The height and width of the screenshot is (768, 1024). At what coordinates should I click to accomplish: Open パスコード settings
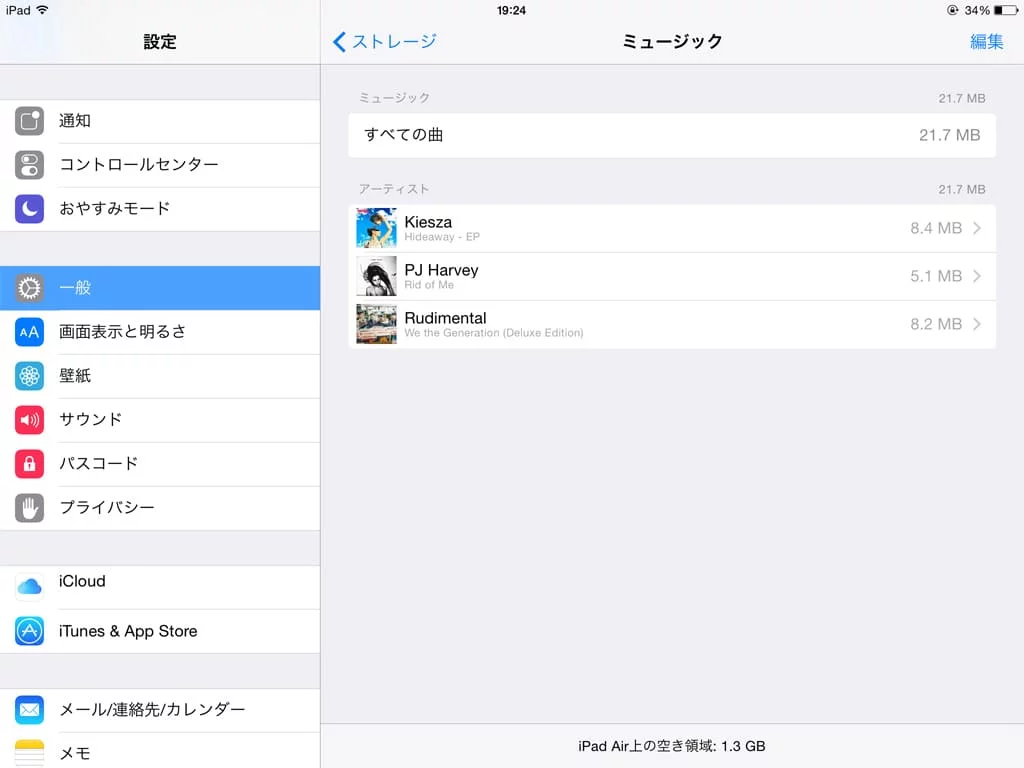click(x=160, y=464)
